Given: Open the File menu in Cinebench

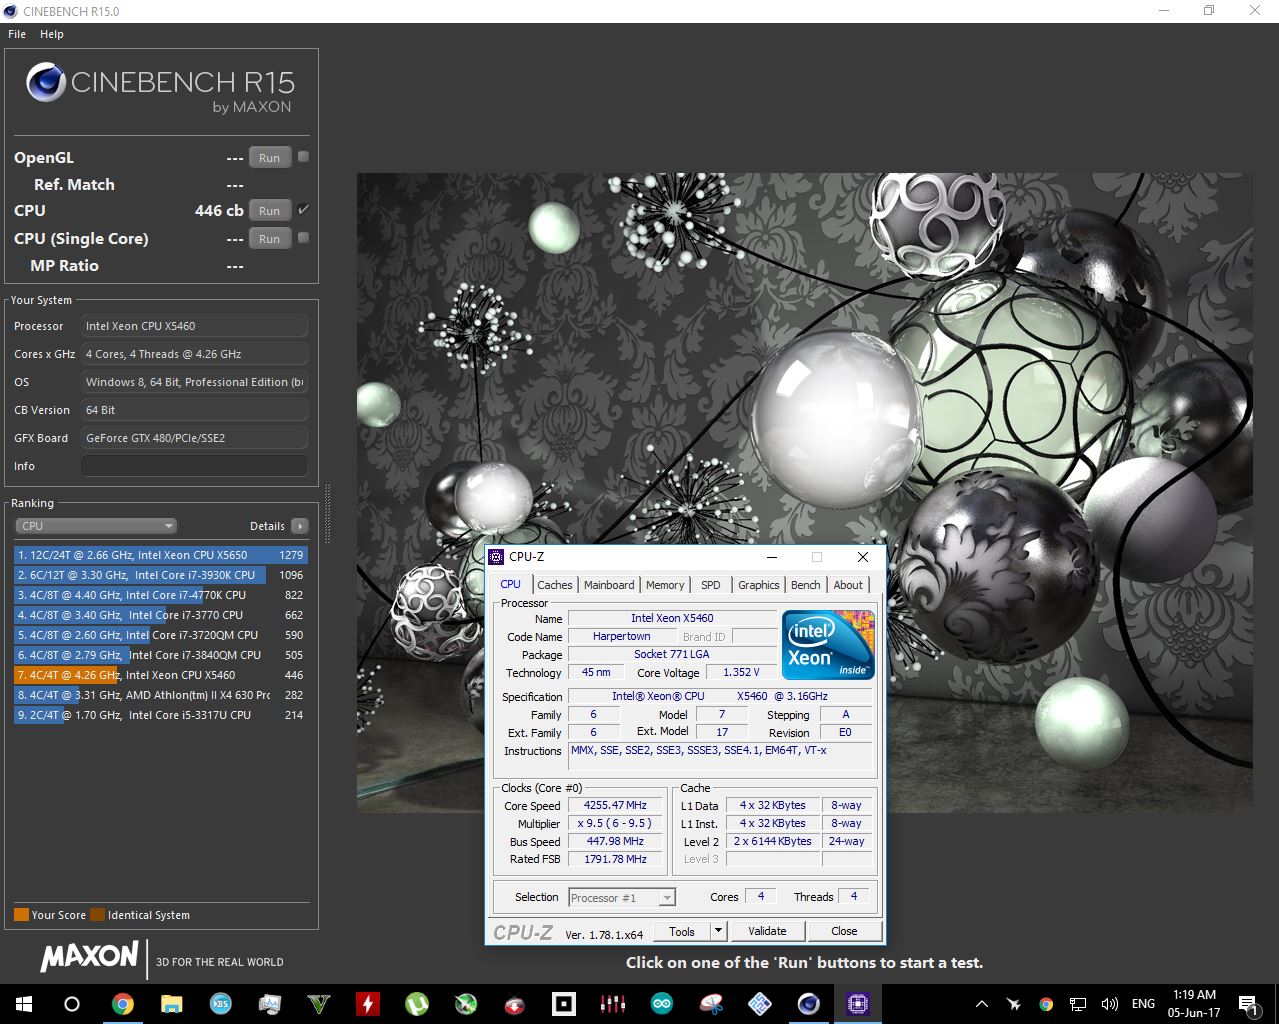Looking at the screenshot, I should point(17,34).
